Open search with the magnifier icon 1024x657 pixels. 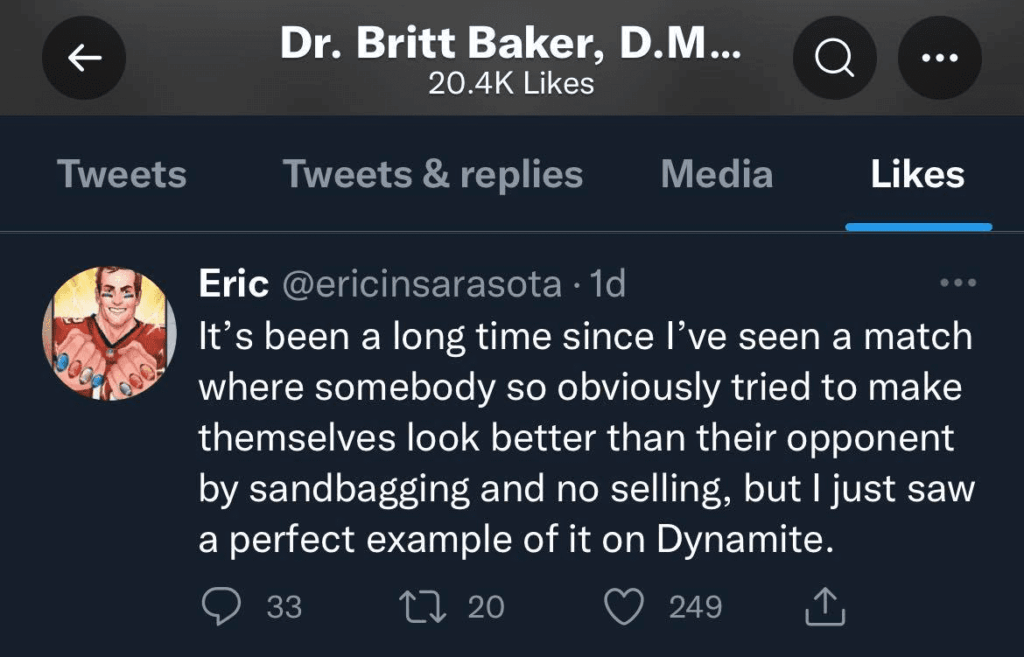pyautogui.click(x=834, y=59)
